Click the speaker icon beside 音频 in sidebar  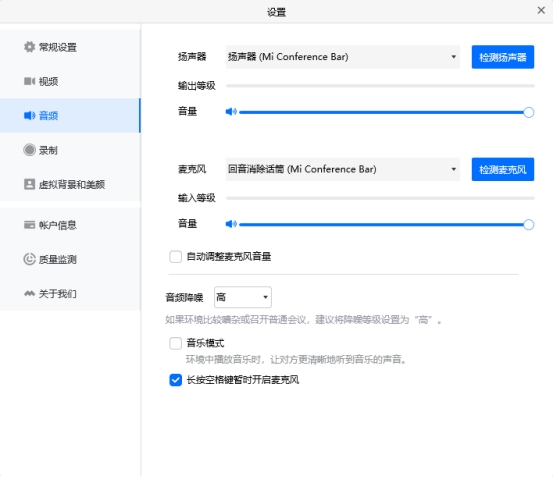(29, 116)
